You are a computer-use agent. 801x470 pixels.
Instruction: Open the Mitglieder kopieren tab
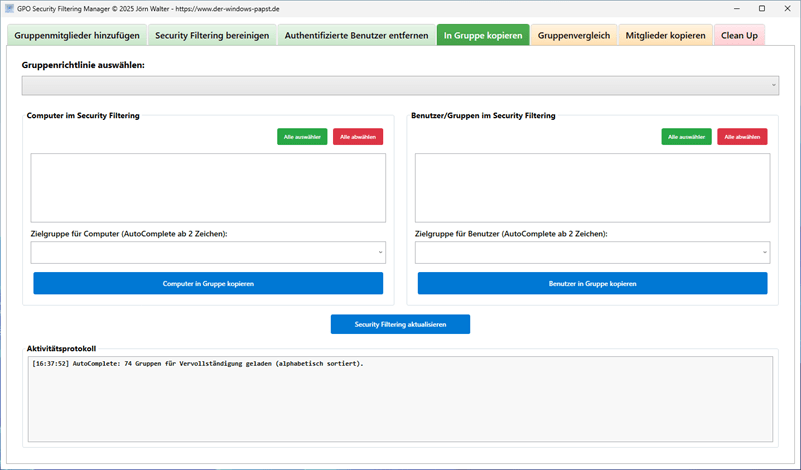665,35
